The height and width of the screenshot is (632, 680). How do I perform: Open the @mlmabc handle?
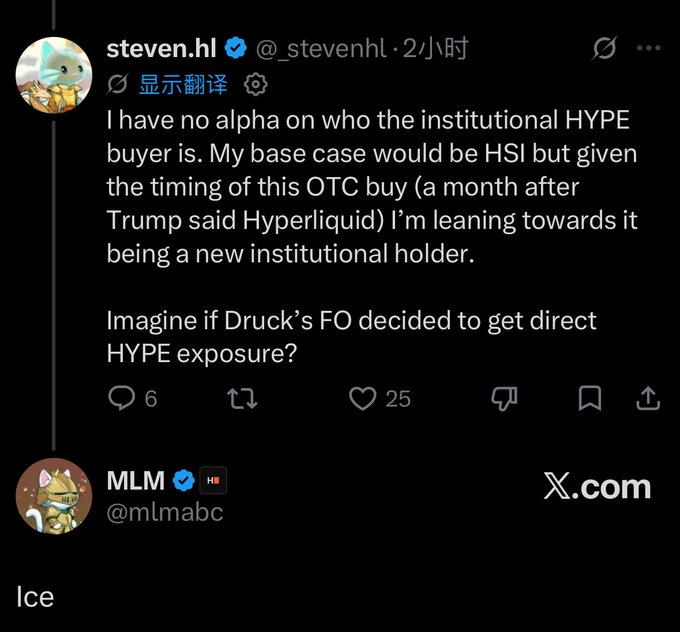pos(165,513)
